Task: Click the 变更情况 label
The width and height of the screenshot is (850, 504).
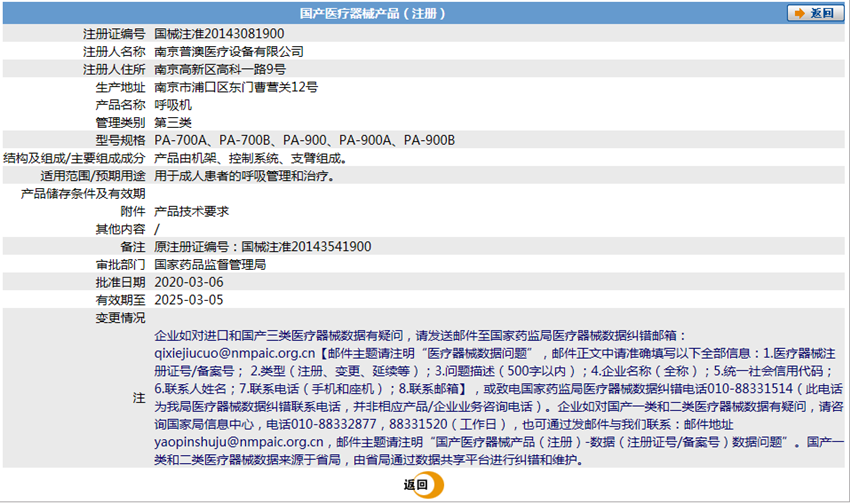Action: click(x=120, y=318)
